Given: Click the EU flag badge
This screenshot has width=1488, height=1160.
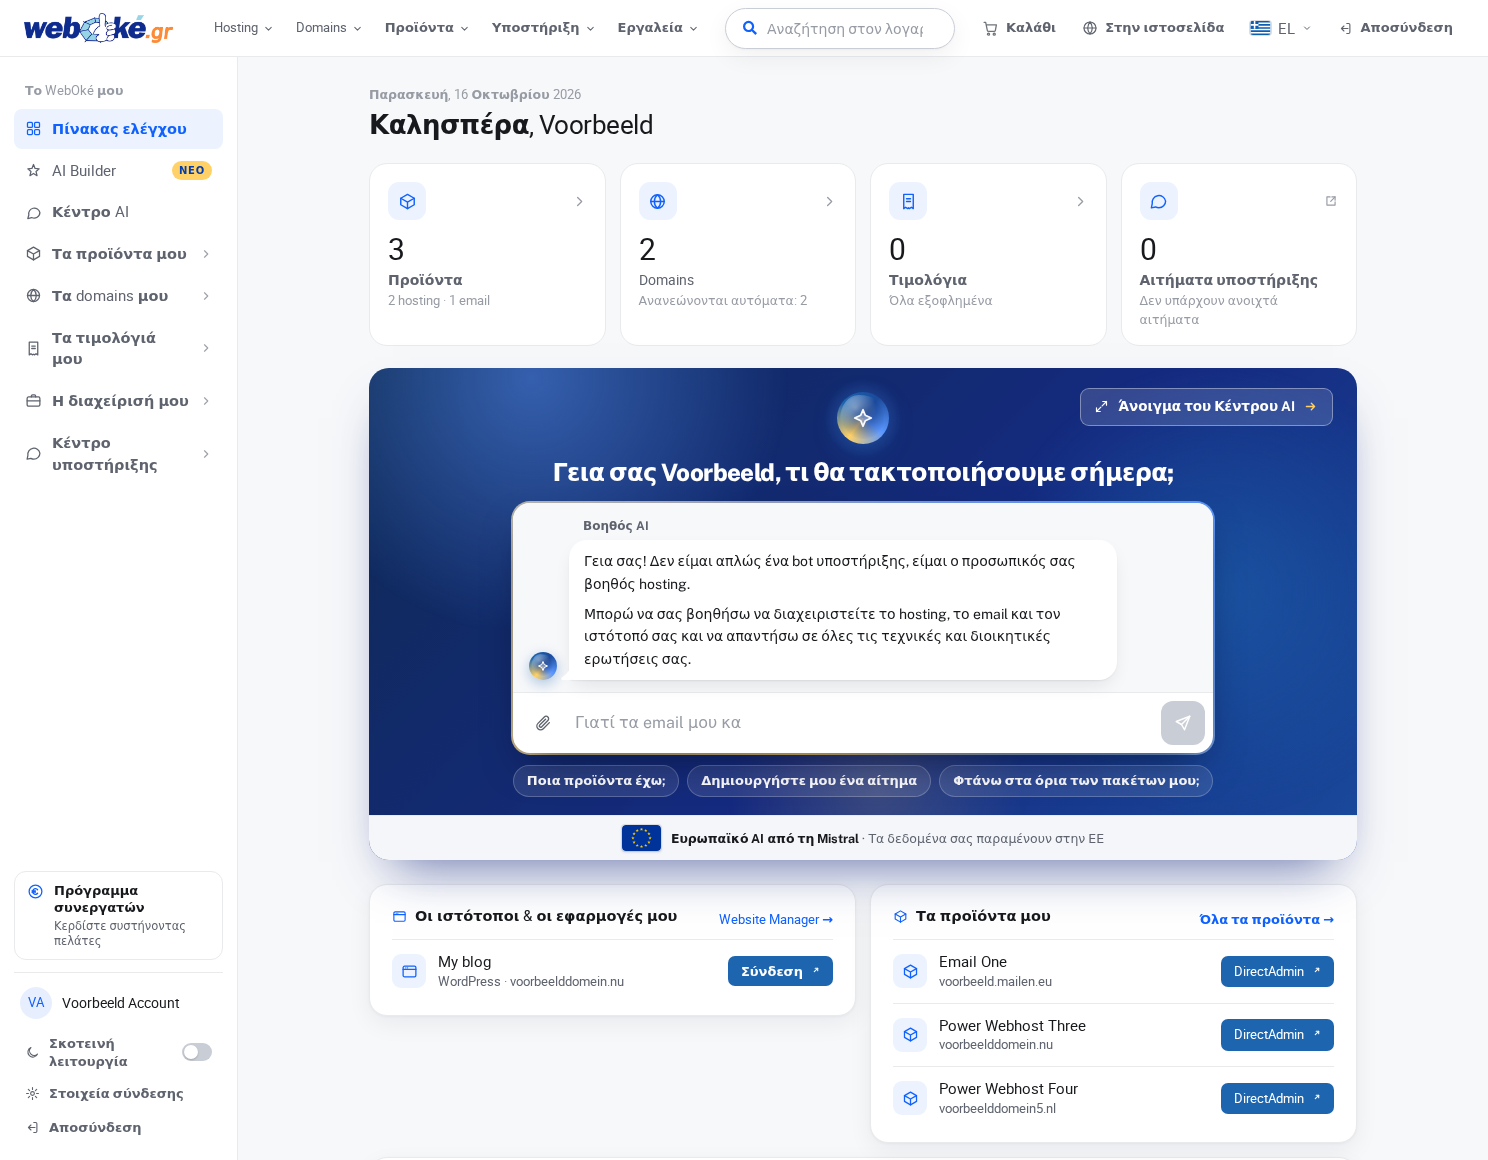Looking at the screenshot, I should tap(641, 838).
